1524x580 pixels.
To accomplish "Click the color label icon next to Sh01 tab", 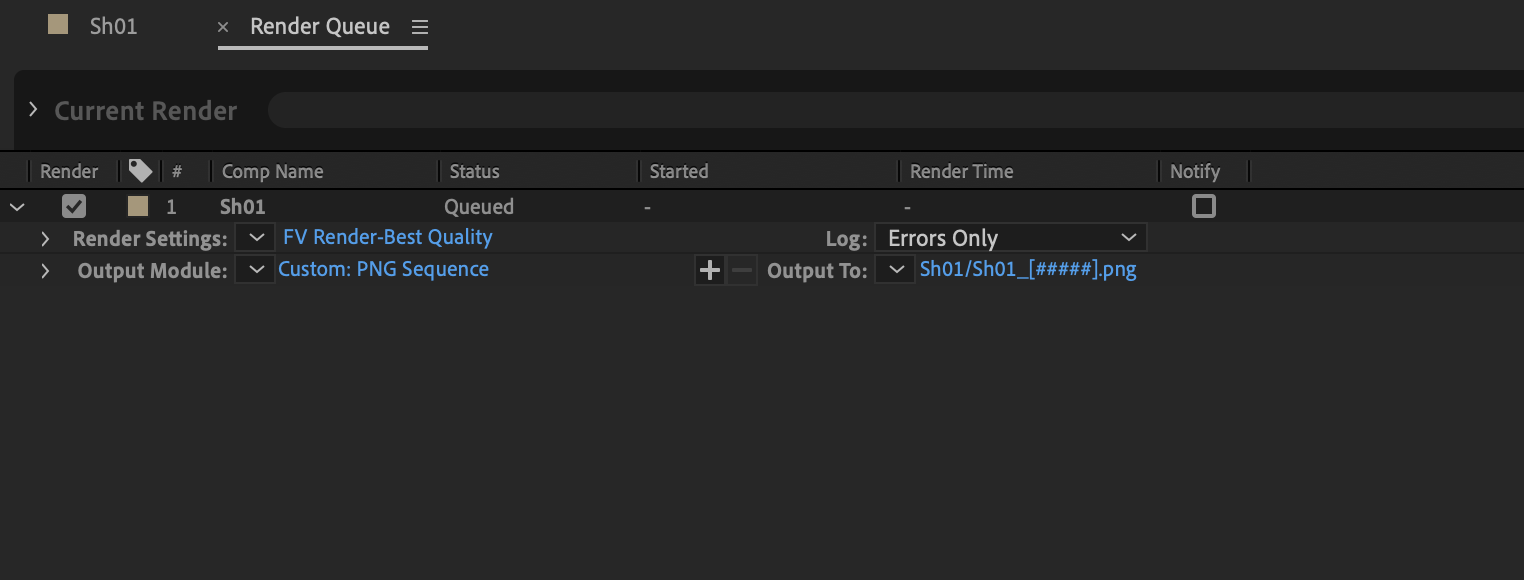I will (57, 27).
